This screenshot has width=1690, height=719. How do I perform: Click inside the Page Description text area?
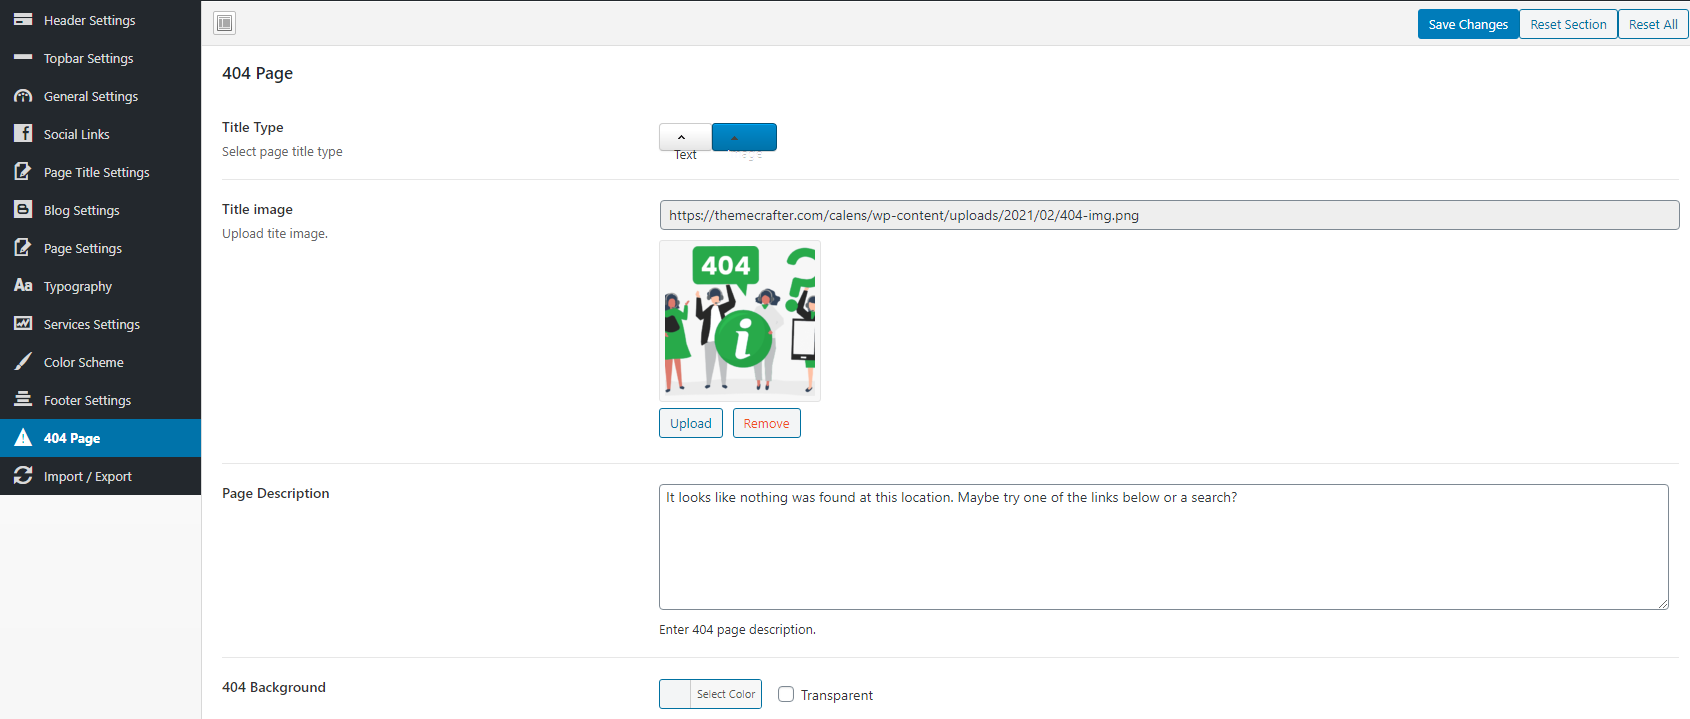click(1163, 547)
